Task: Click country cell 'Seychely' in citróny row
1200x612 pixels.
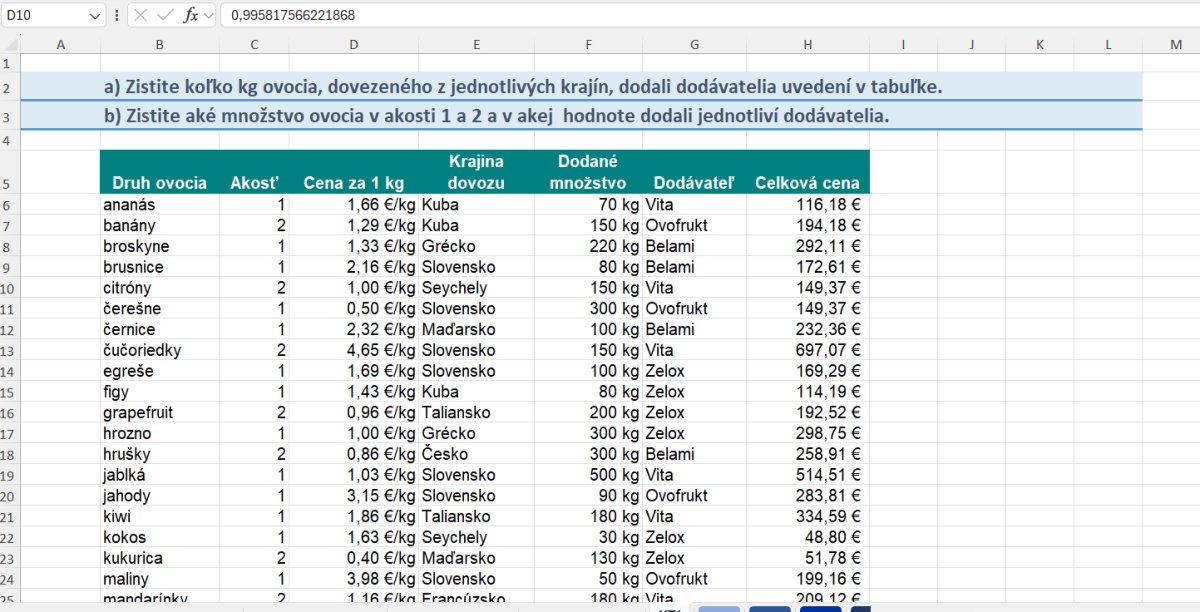Action: click(476, 288)
